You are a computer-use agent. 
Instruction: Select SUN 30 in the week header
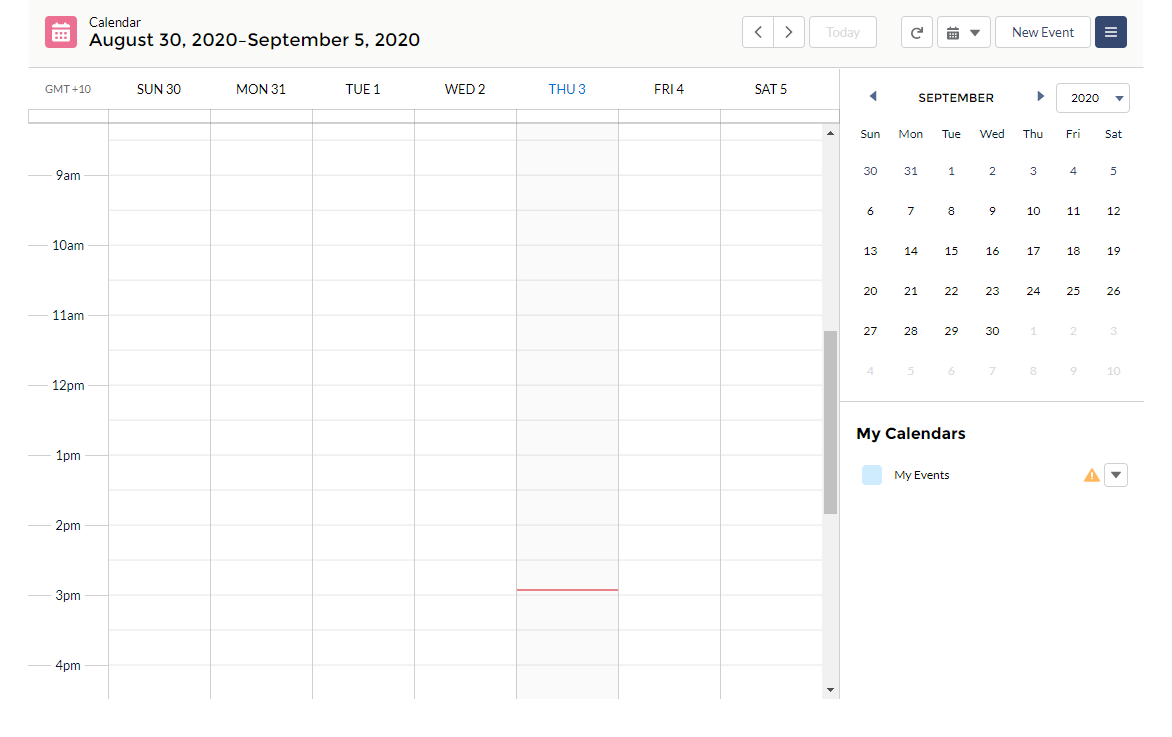point(158,88)
